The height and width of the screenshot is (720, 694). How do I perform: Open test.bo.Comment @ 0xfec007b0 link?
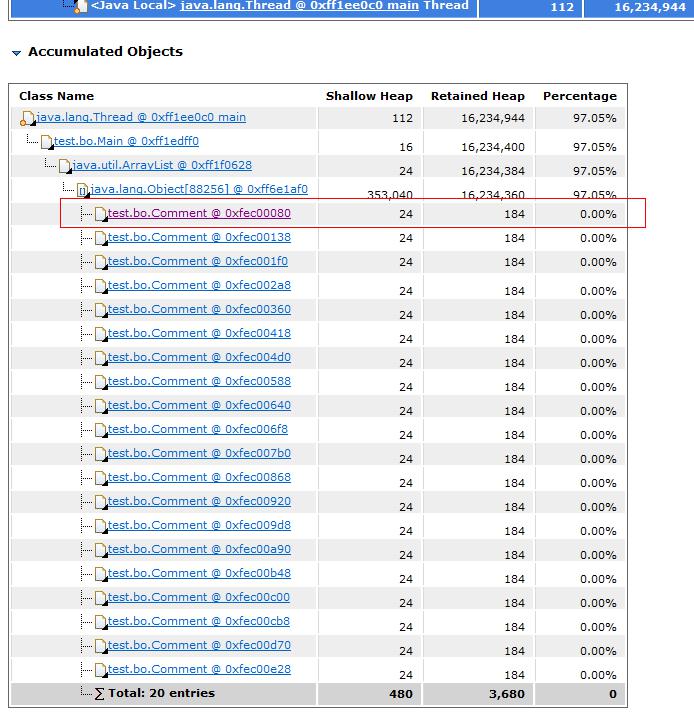point(199,453)
